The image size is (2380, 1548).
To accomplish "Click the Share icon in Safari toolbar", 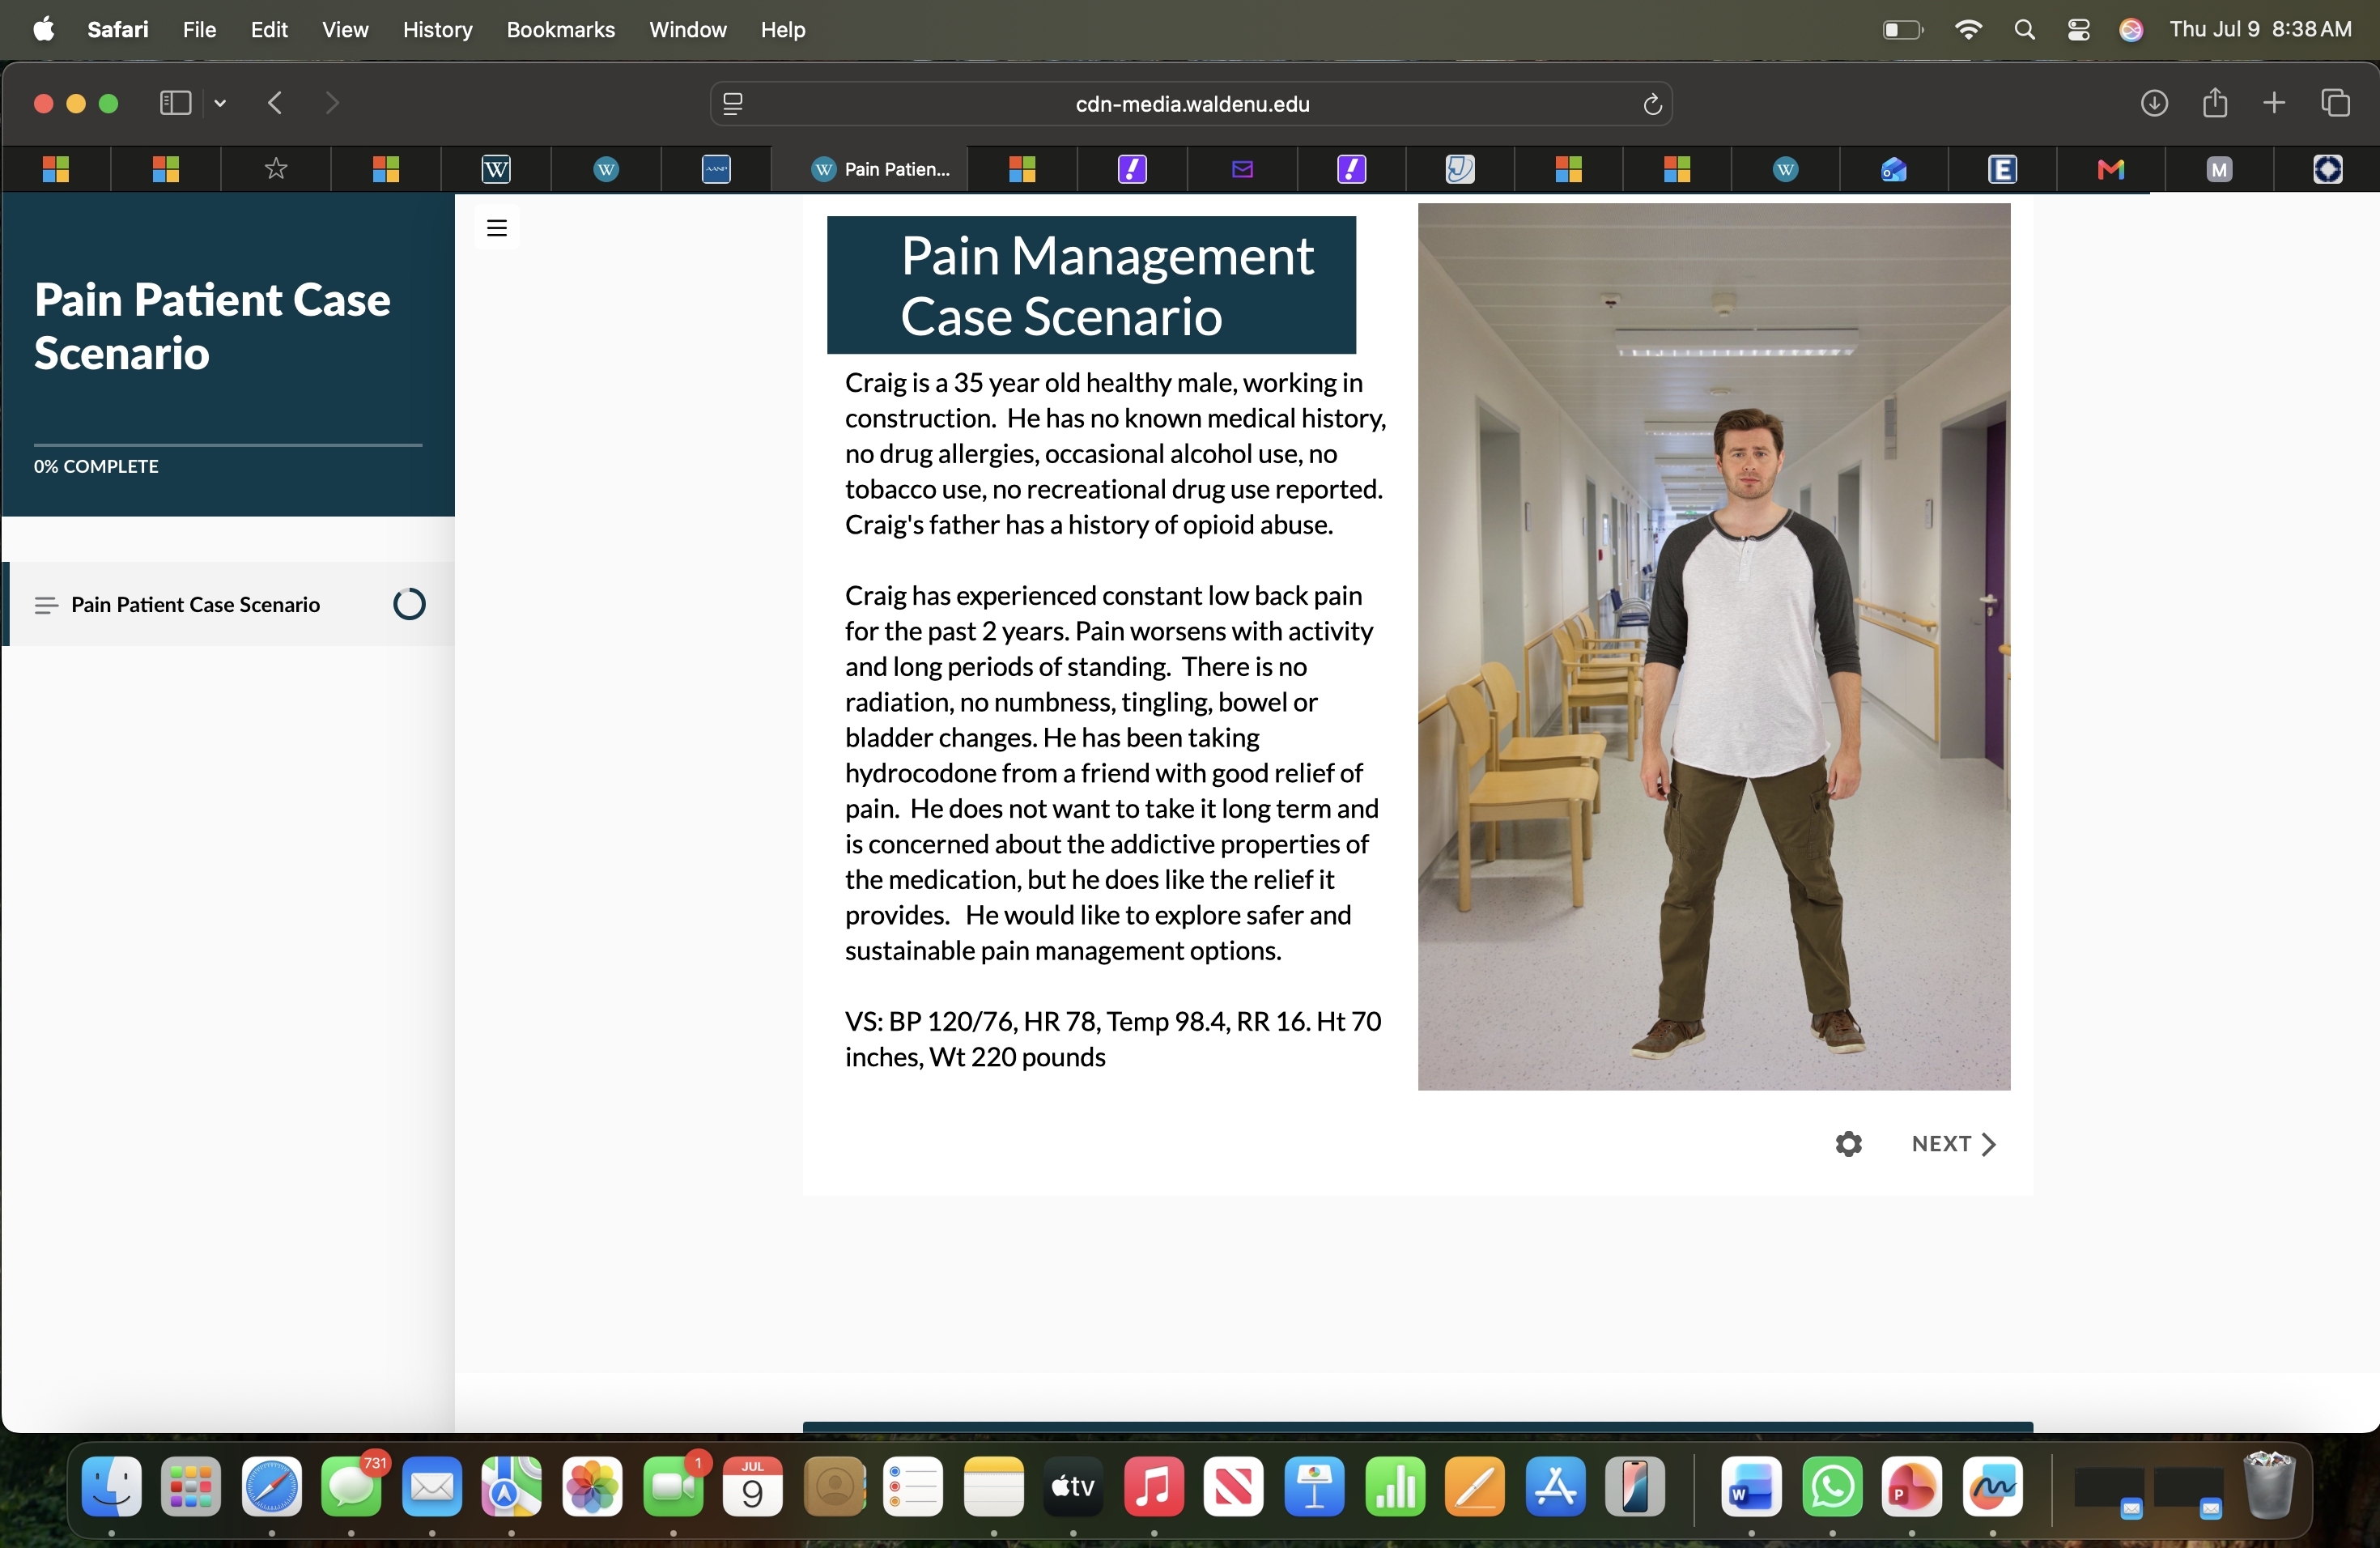I will click(2215, 103).
